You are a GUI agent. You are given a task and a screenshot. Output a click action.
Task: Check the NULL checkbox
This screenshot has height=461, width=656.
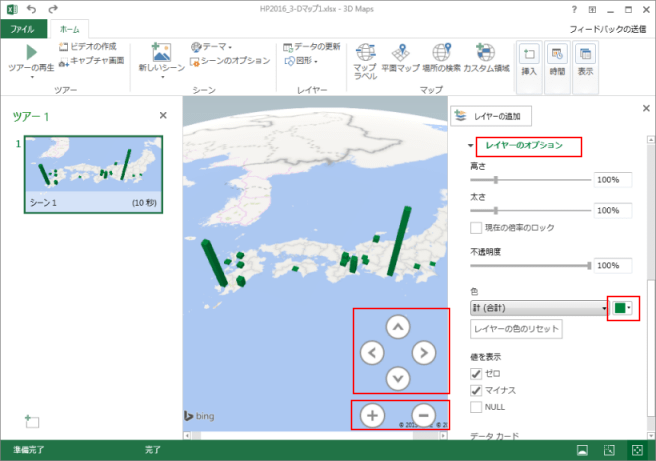[476, 407]
